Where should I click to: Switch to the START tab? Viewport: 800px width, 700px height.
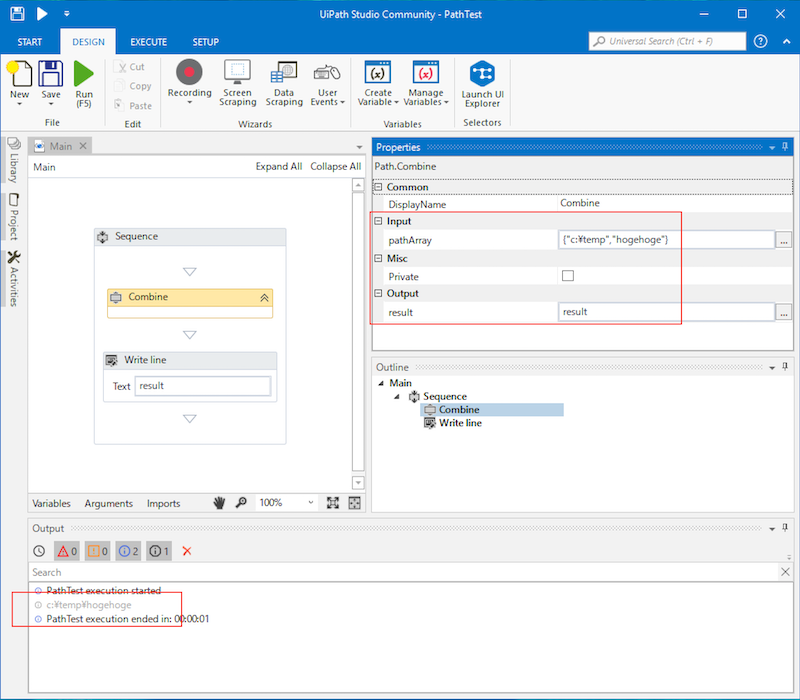30,42
